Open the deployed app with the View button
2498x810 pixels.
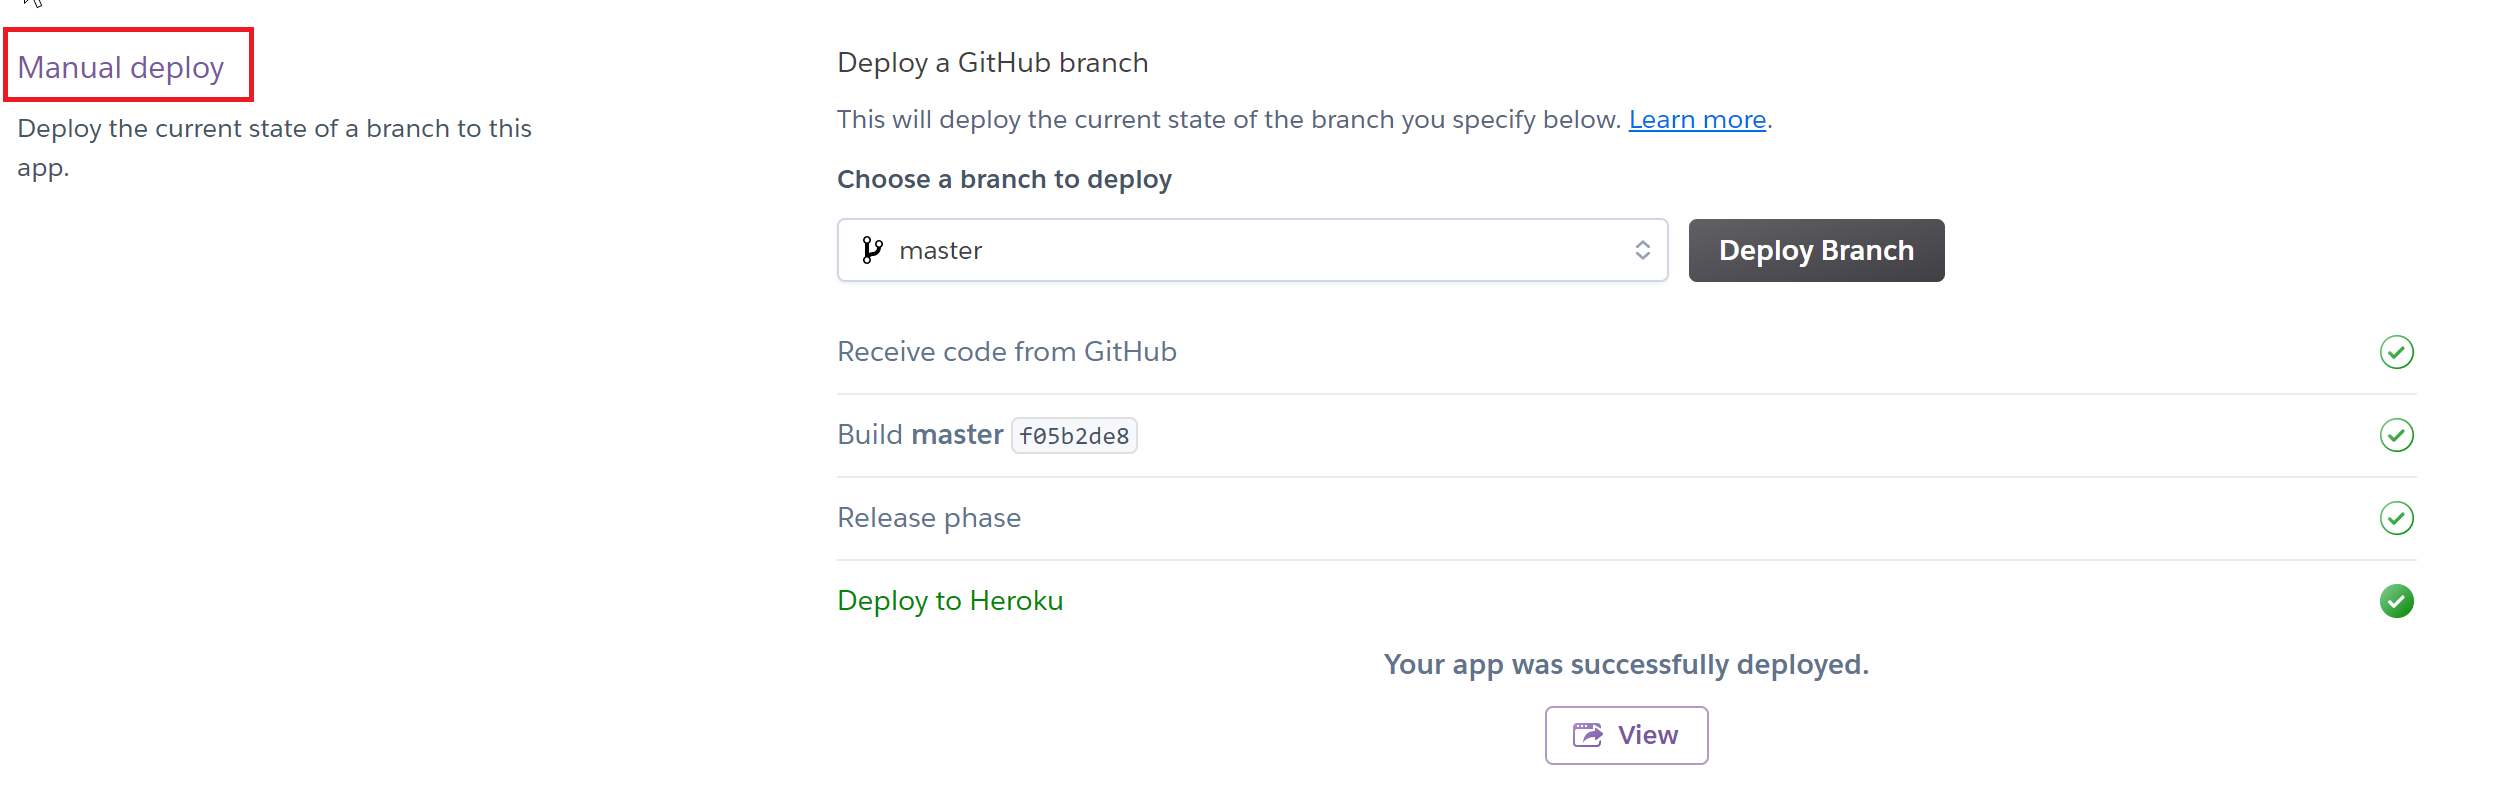[1626, 735]
